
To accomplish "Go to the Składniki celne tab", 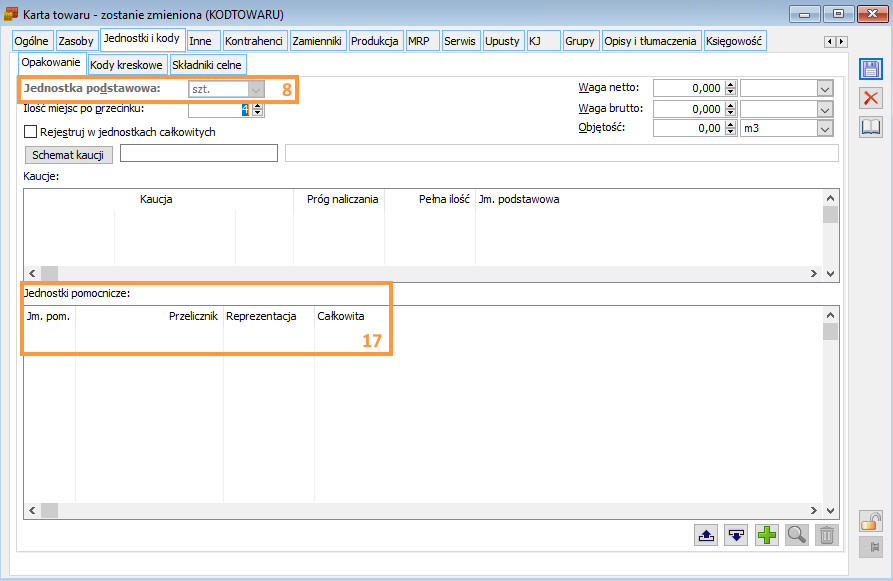I will [206, 64].
